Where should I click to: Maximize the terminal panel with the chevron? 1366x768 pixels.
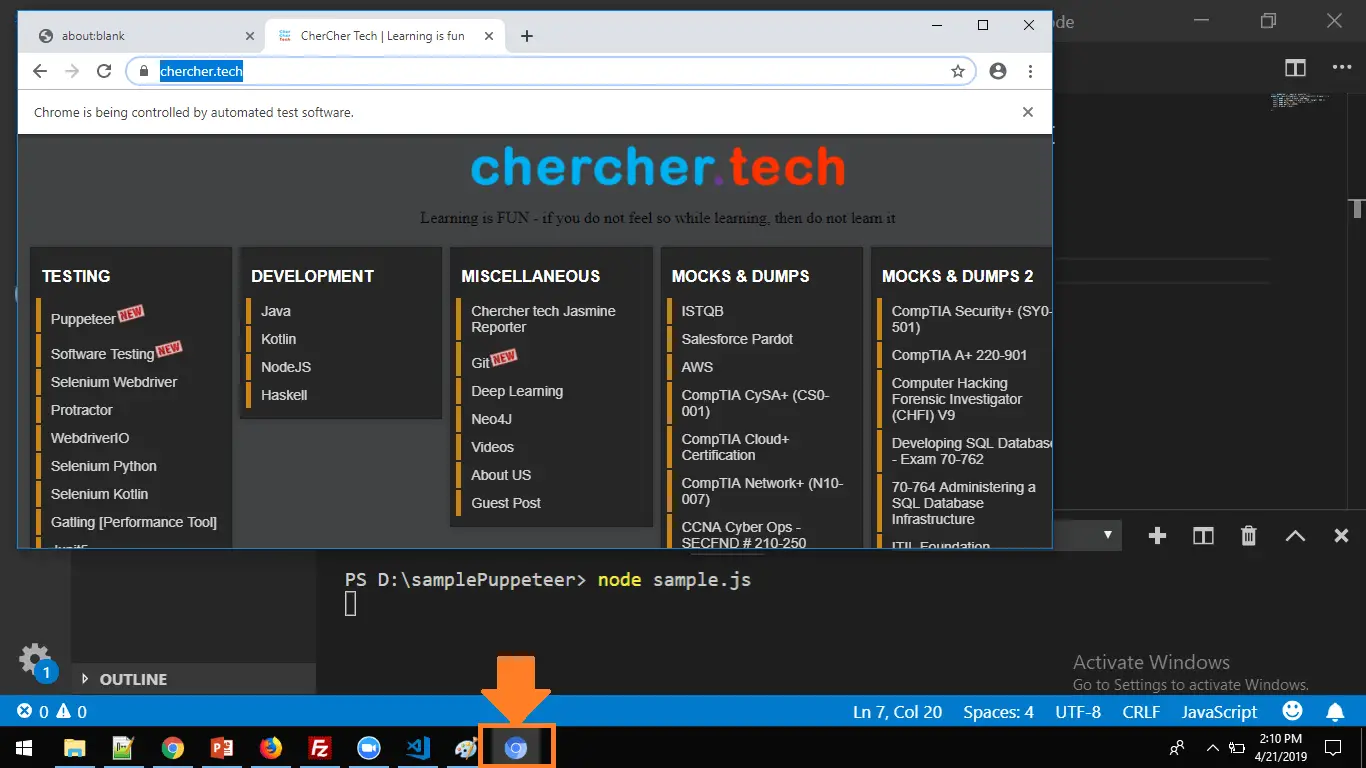pyautogui.click(x=1295, y=535)
